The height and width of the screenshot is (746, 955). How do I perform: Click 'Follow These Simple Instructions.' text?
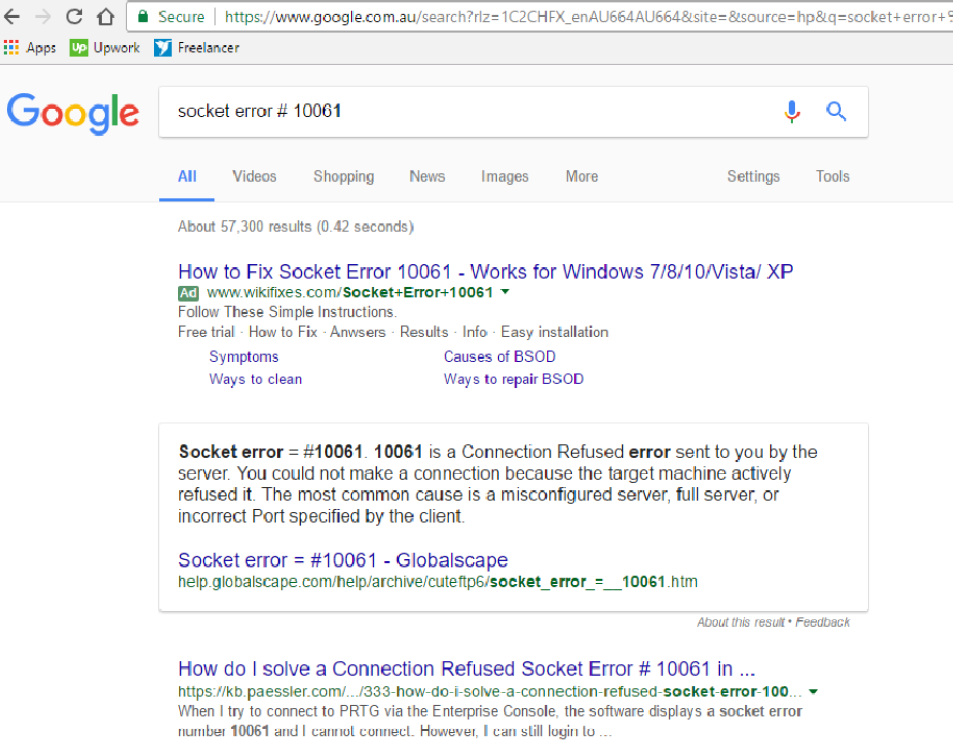(x=287, y=312)
